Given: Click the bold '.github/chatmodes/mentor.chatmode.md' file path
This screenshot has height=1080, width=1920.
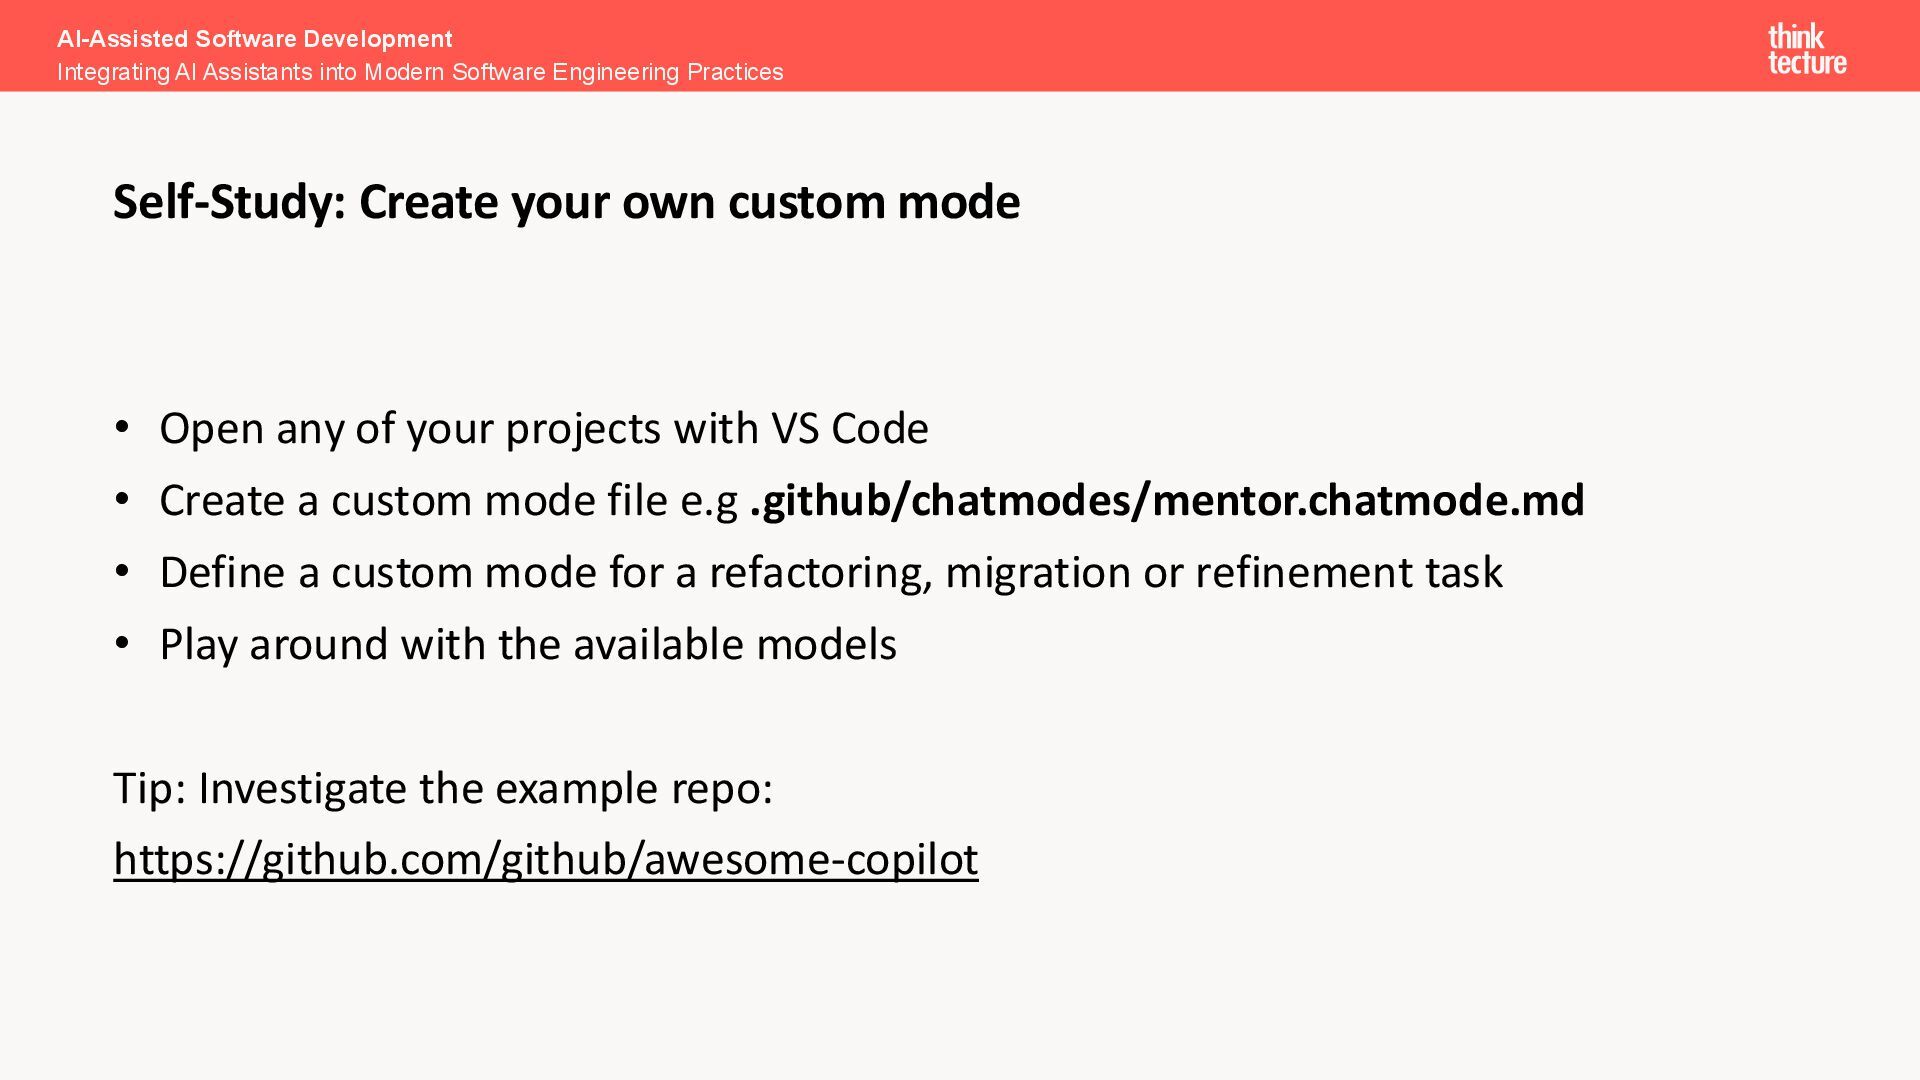Looking at the screenshot, I should click(1167, 500).
